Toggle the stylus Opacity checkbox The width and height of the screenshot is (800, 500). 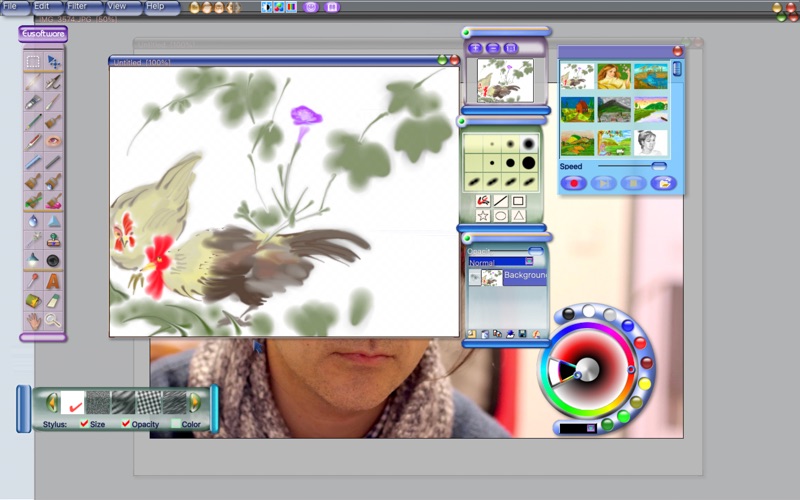click(x=126, y=424)
